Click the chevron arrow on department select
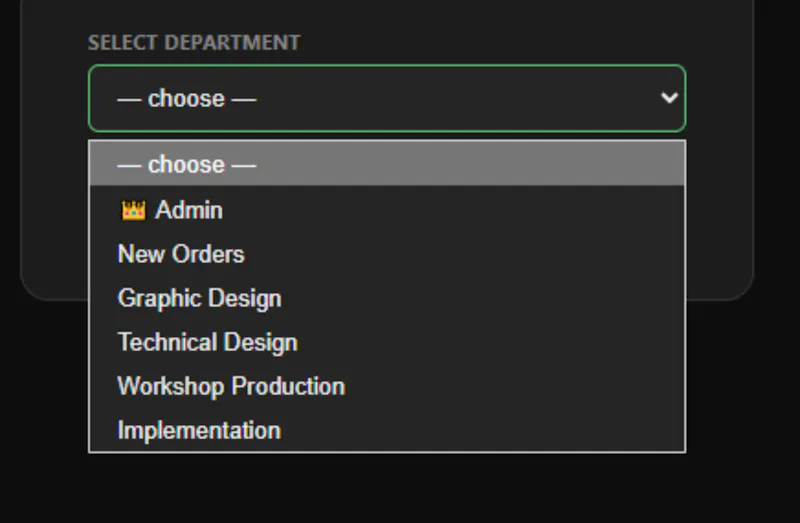The height and width of the screenshot is (523, 800). pyautogui.click(x=669, y=97)
